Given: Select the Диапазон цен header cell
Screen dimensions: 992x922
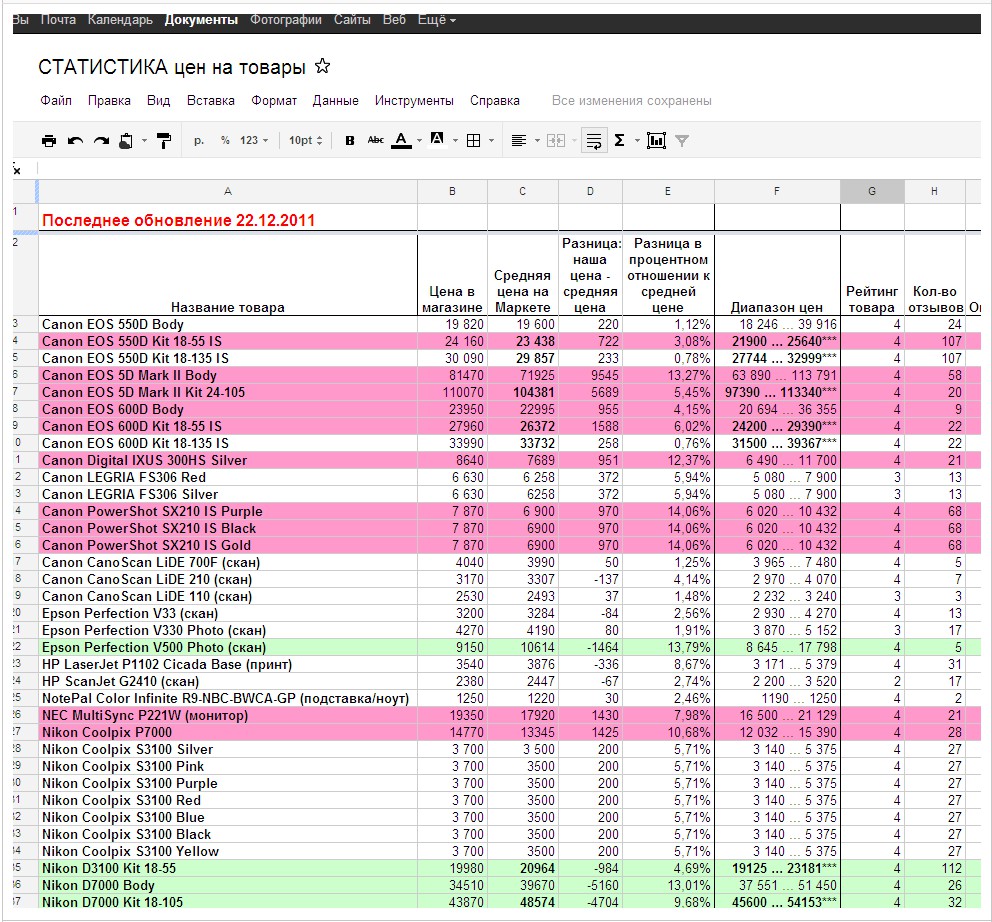Looking at the screenshot, I should [x=777, y=275].
